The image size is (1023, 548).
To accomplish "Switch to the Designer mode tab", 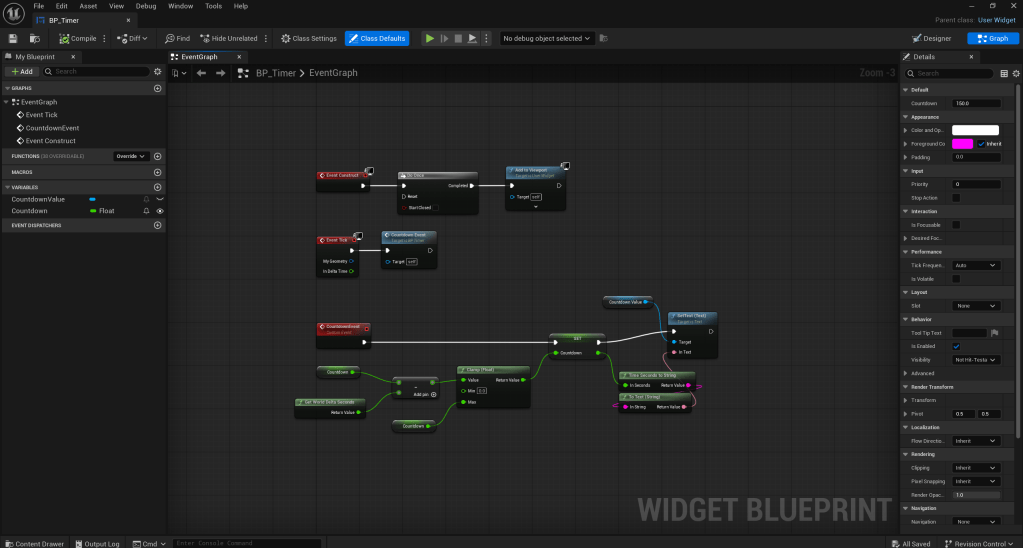I will [931, 38].
